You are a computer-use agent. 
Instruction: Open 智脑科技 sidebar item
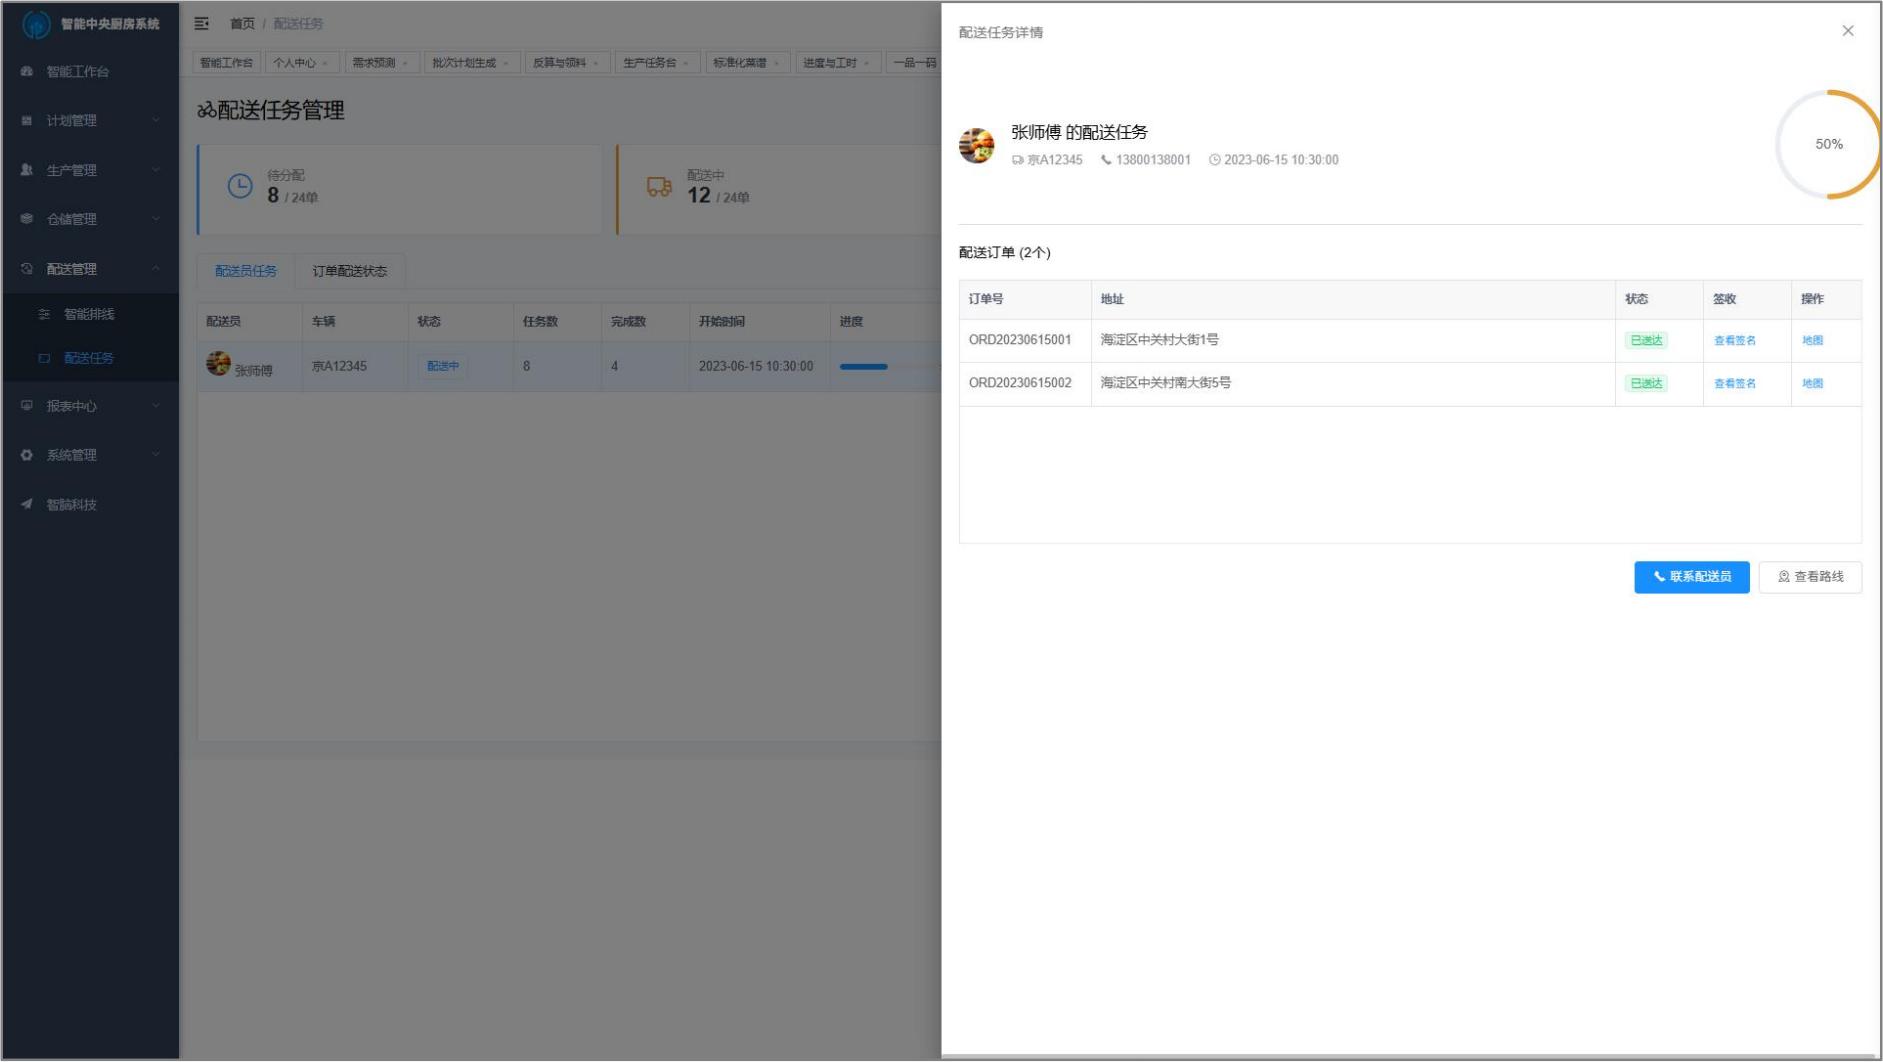tap(71, 505)
